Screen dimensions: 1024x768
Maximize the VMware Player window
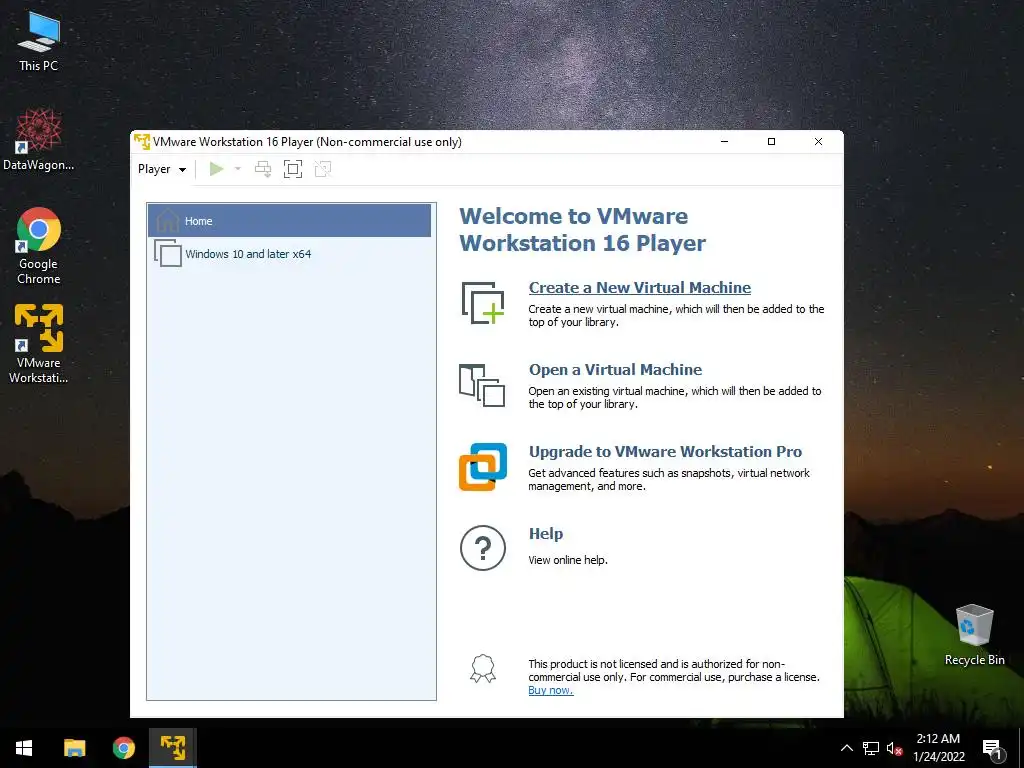point(771,142)
